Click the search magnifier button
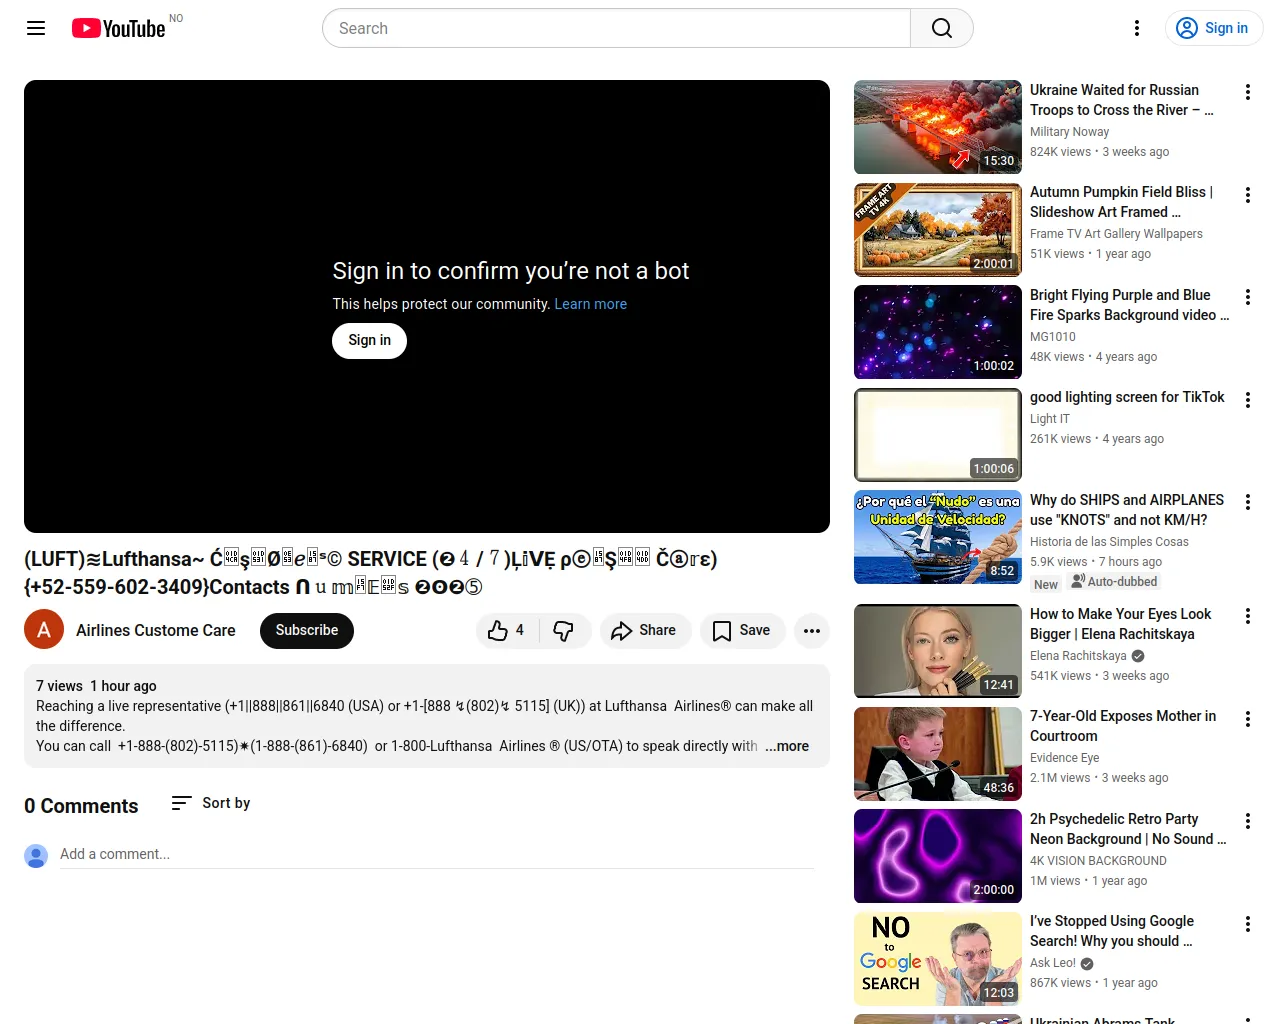This screenshot has height=1024, width=1280. [941, 28]
